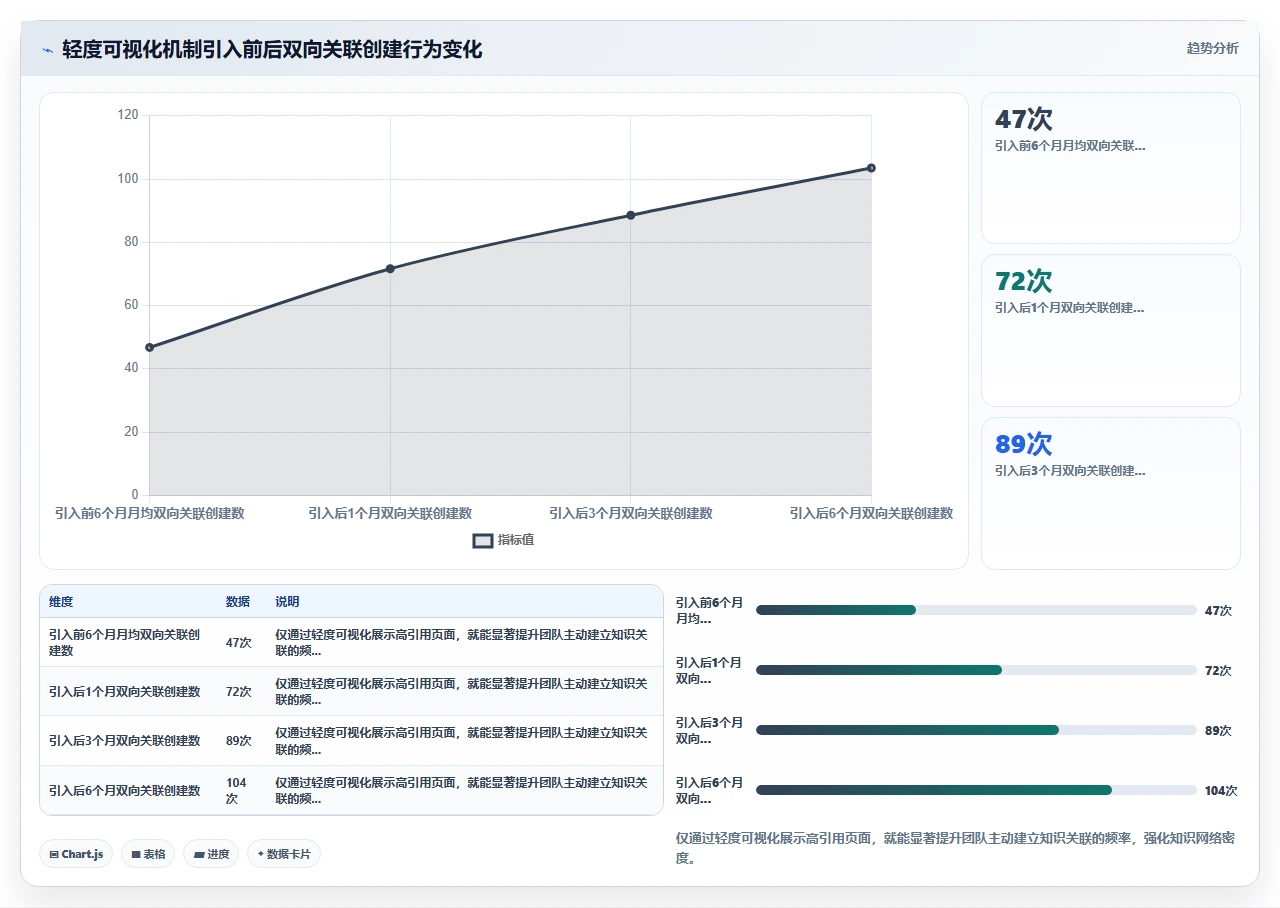Click the 72次 value in the table
The width and height of the screenshot is (1280, 908).
point(239,691)
